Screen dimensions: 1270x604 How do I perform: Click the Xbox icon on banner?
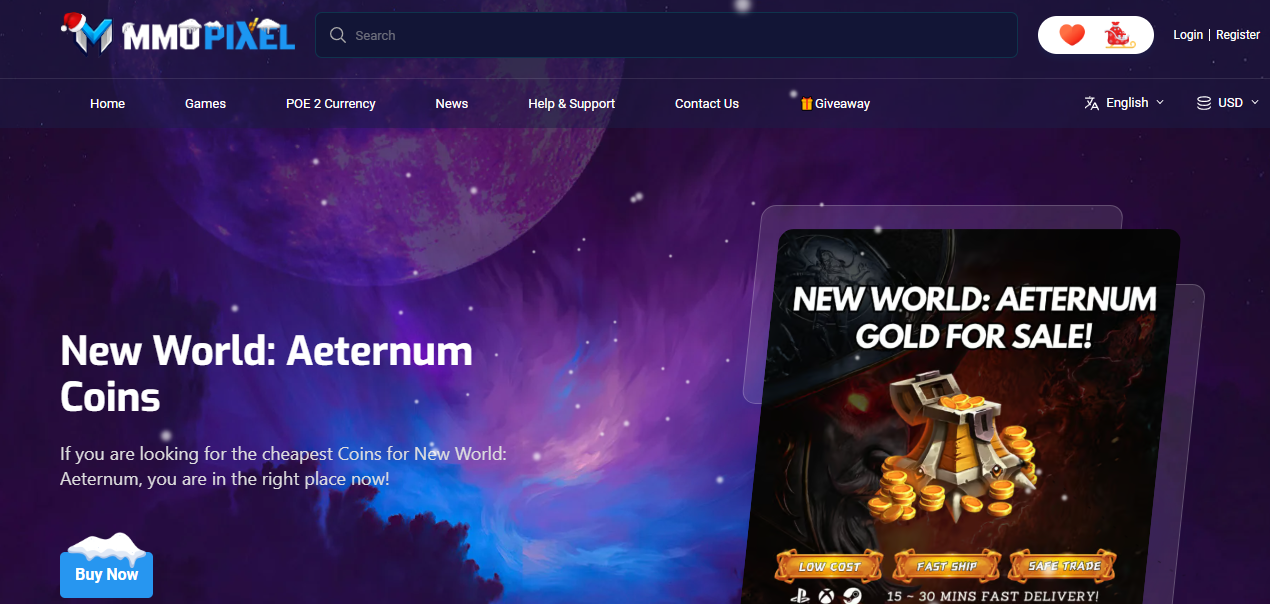click(x=826, y=596)
